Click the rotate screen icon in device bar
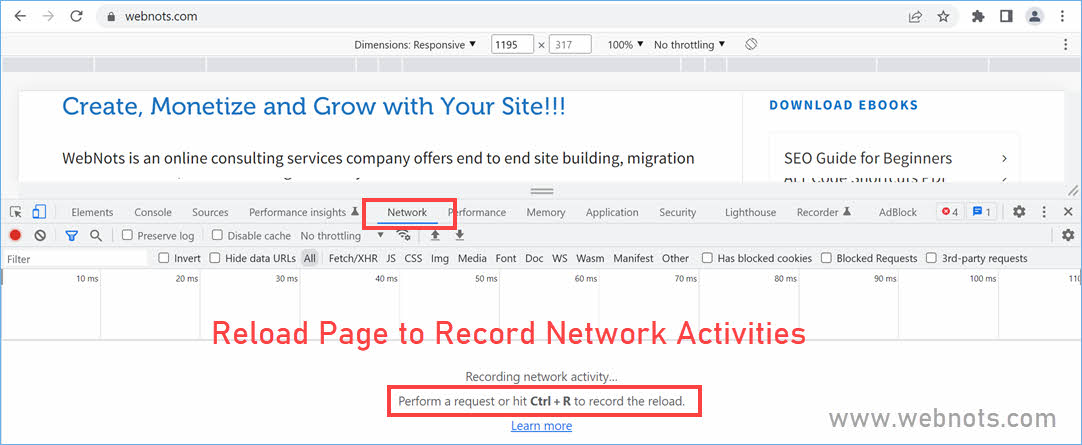Image resolution: width=1082 pixels, height=445 pixels. coord(751,45)
